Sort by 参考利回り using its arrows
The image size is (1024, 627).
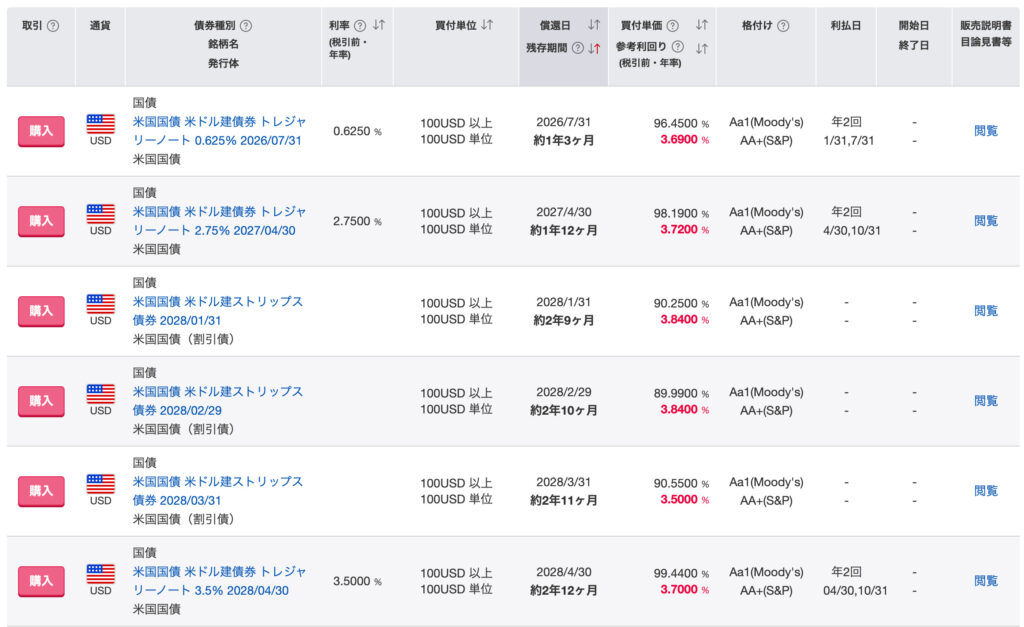702,47
